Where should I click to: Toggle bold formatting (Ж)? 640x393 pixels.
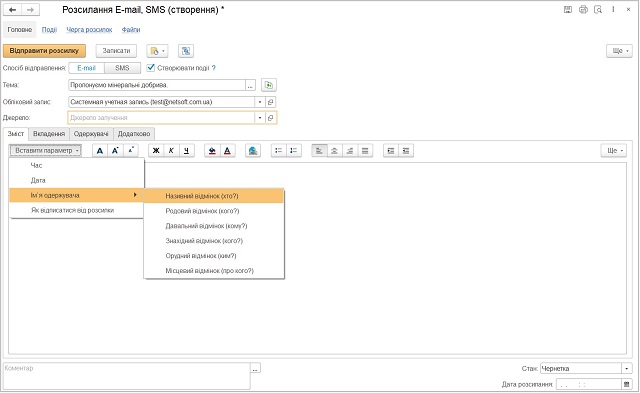pos(156,151)
